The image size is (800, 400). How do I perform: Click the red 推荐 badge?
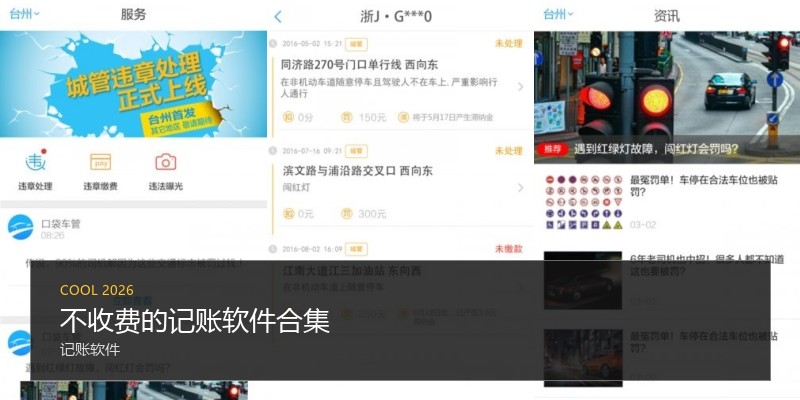coord(553,149)
